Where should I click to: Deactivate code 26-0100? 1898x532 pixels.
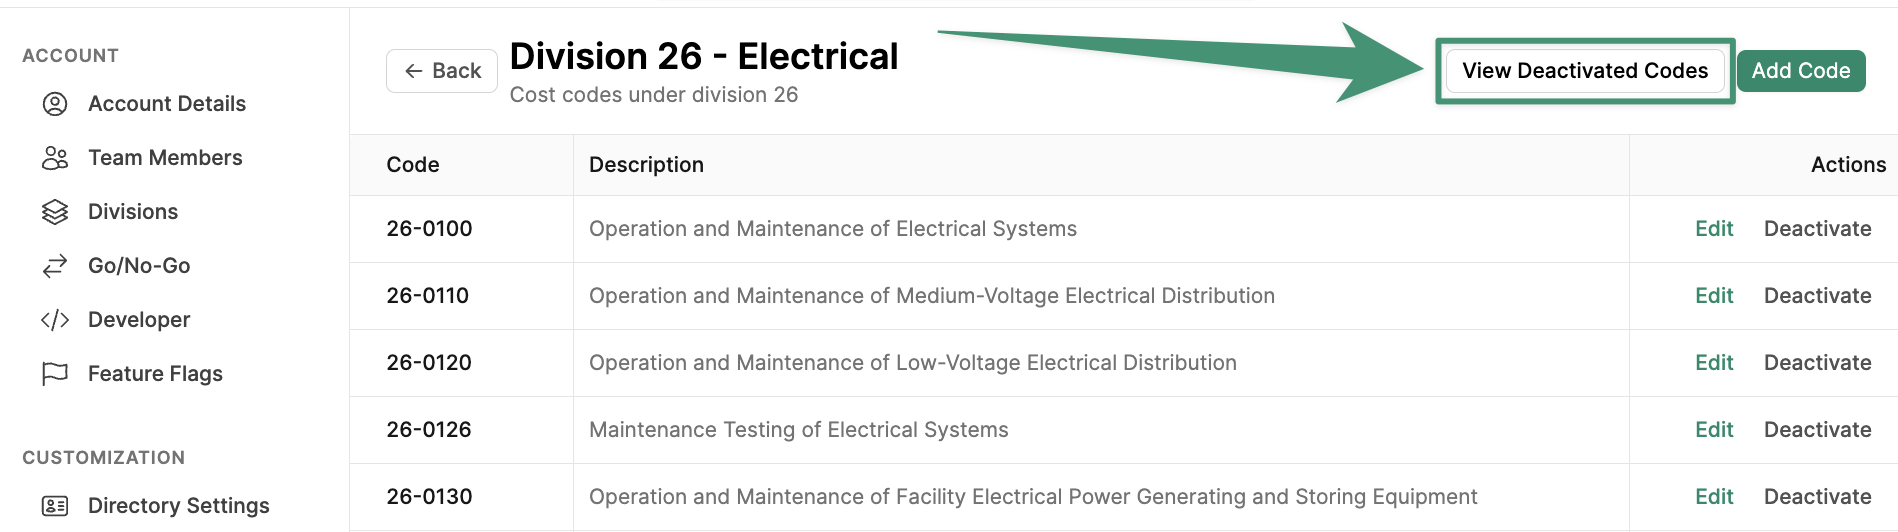pos(1817,229)
